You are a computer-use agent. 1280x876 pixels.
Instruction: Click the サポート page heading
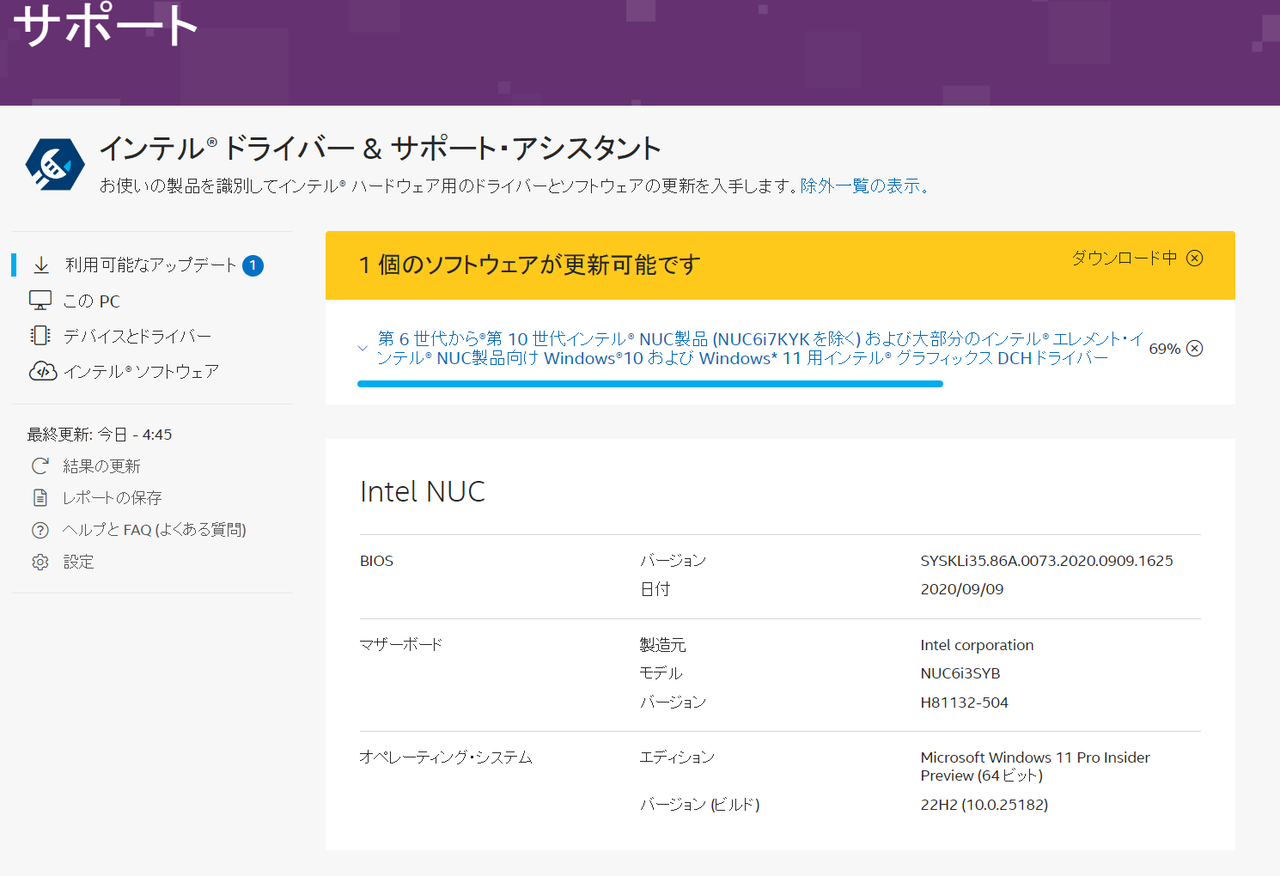106,27
